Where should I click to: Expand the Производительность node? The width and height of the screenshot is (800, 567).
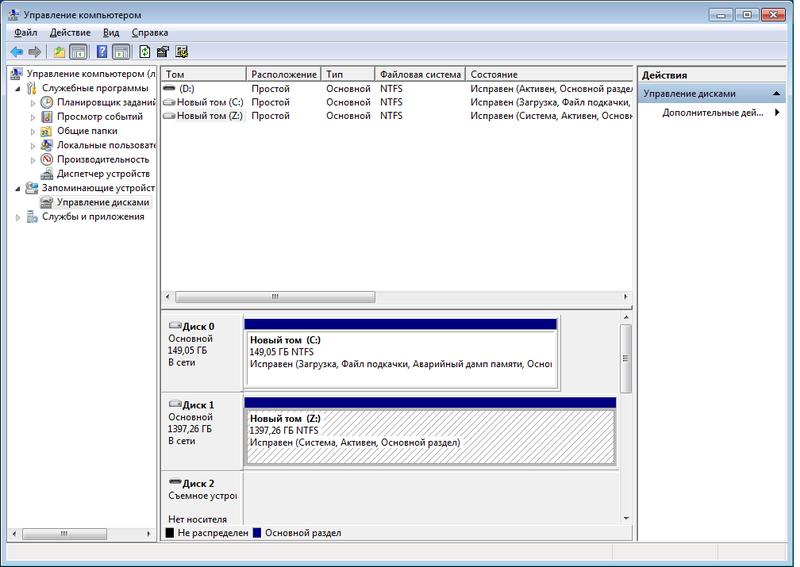click(33, 160)
